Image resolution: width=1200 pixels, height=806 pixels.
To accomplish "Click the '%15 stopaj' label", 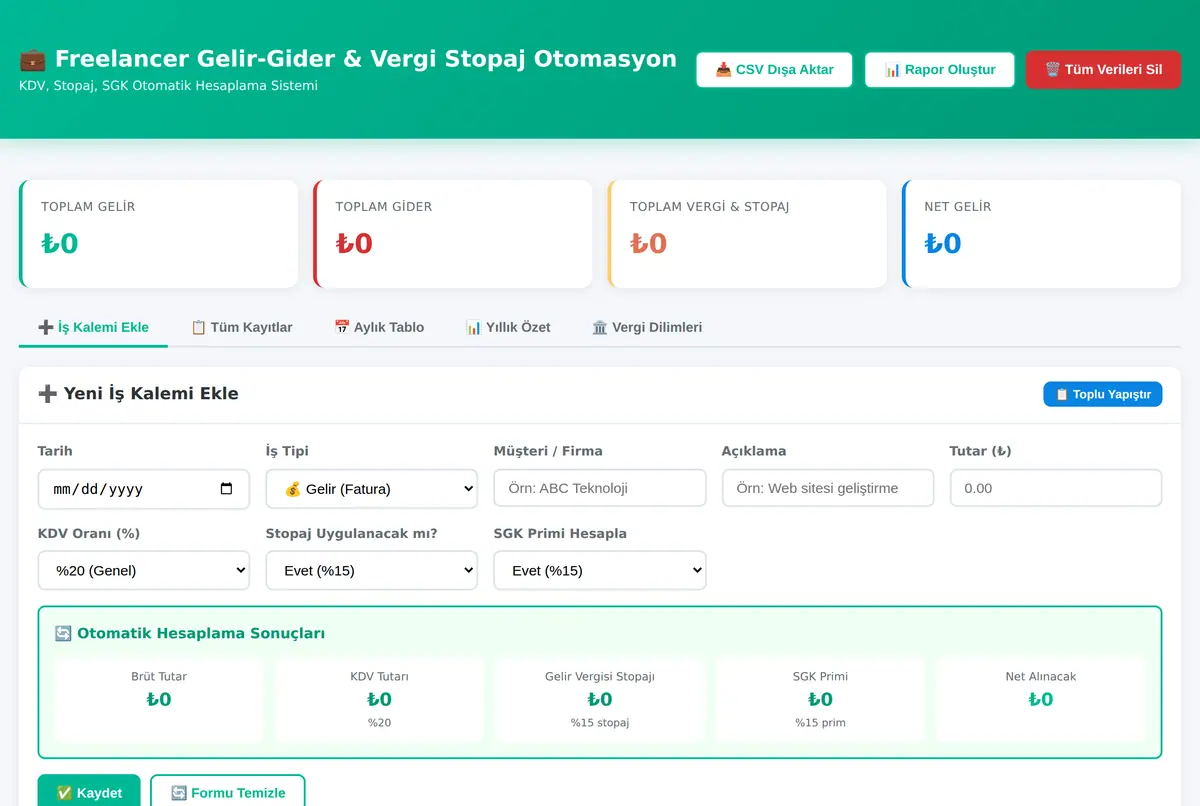I will 600,722.
